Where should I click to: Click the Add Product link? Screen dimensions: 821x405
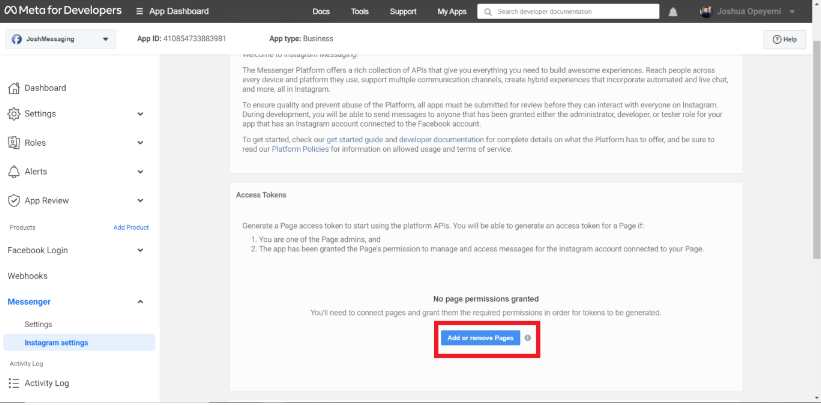[131, 227]
